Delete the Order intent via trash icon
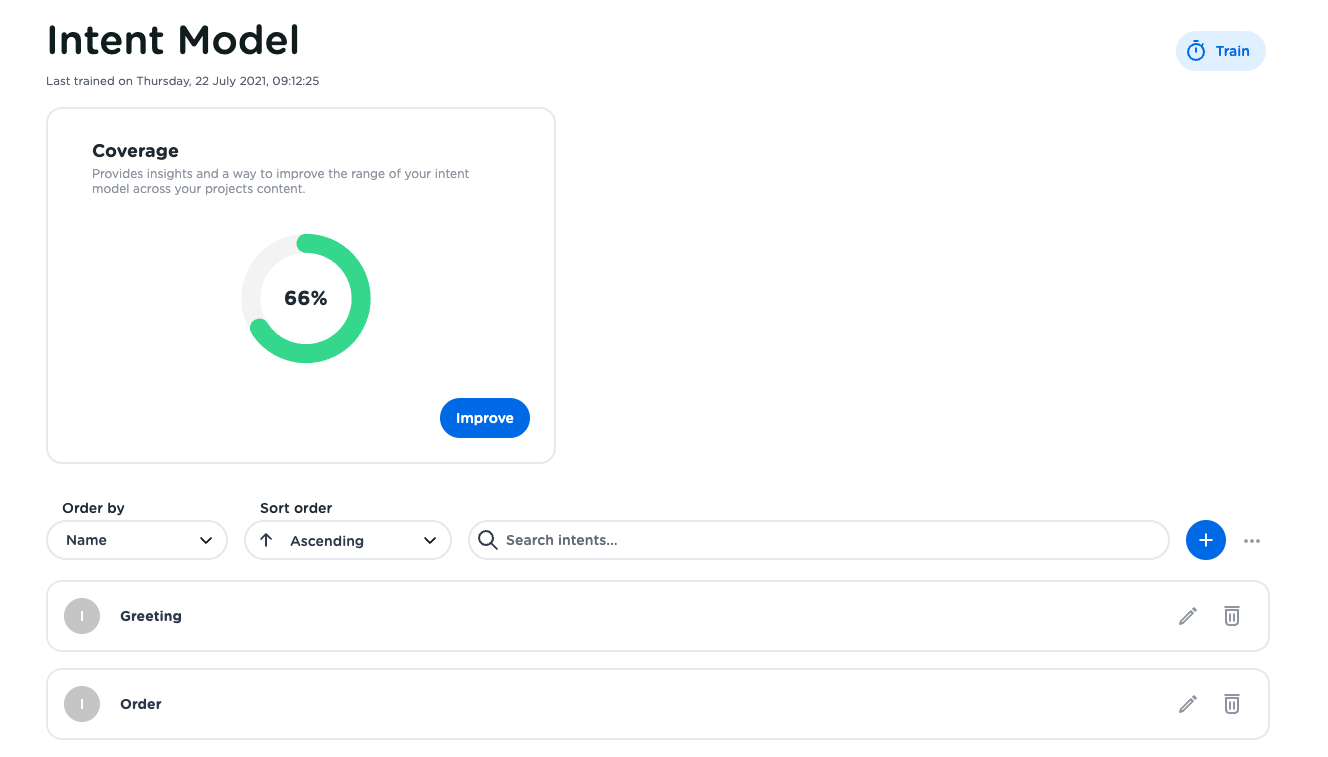 click(x=1232, y=704)
